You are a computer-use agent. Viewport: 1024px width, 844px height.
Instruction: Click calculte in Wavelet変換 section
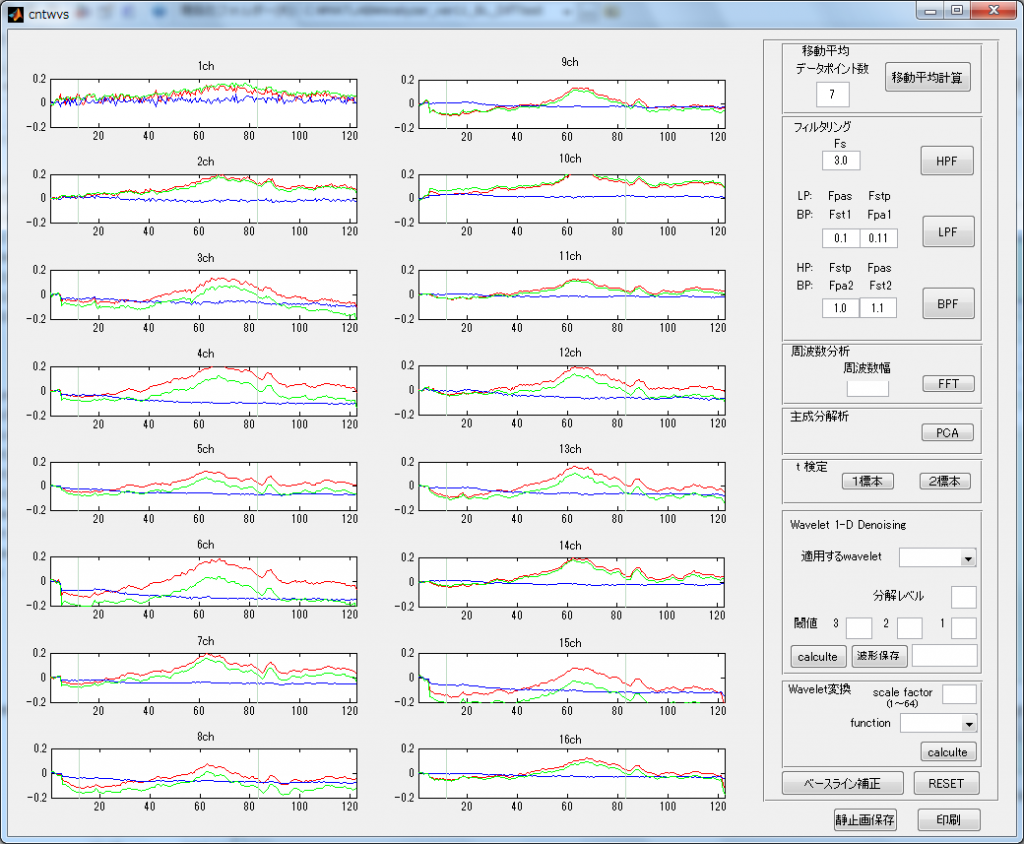click(947, 752)
